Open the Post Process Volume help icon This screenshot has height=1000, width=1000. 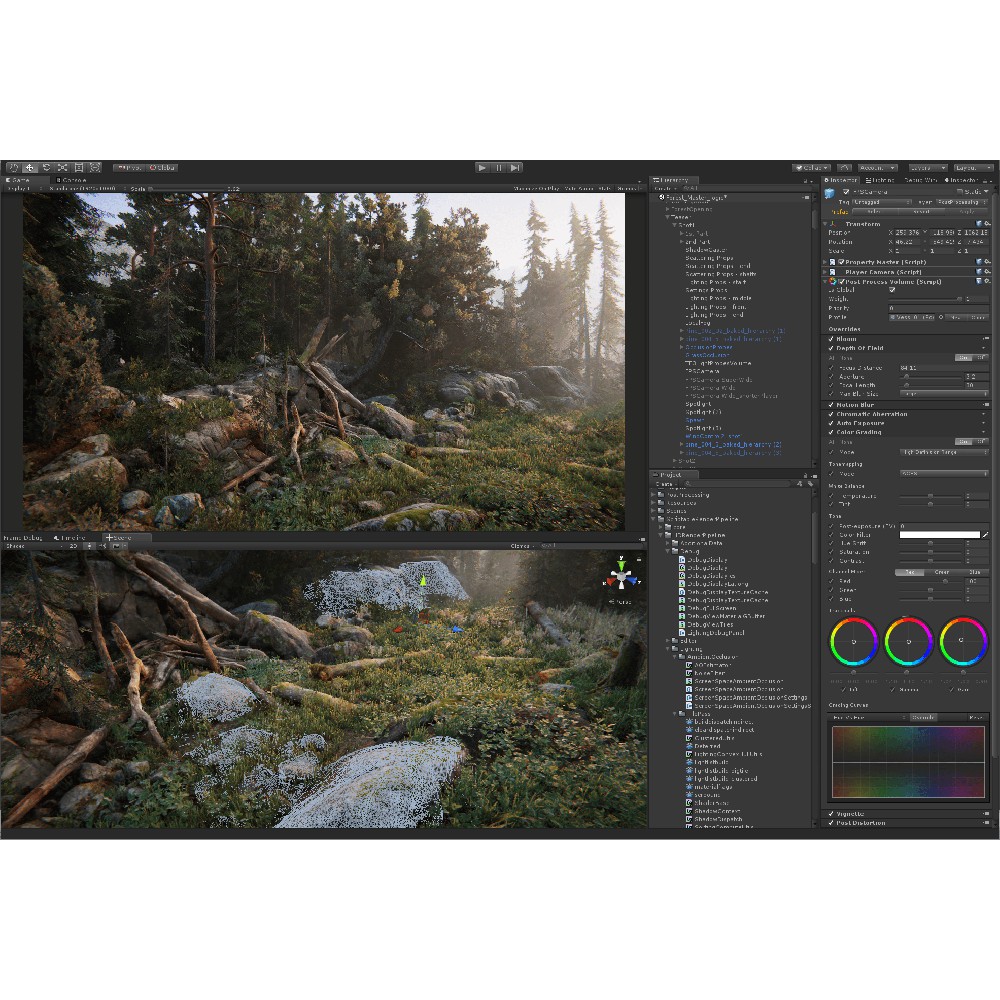click(x=978, y=281)
